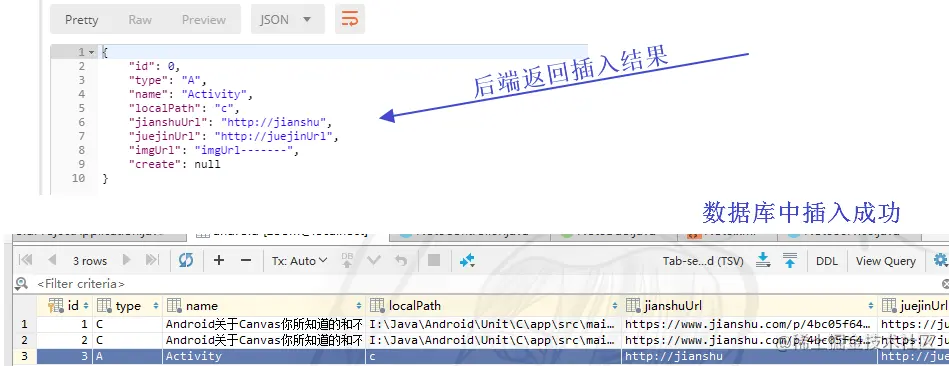The width and height of the screenshot is (949, 366).
Task: Submit changes with DB upload icon
Action: tap(347, 260)
